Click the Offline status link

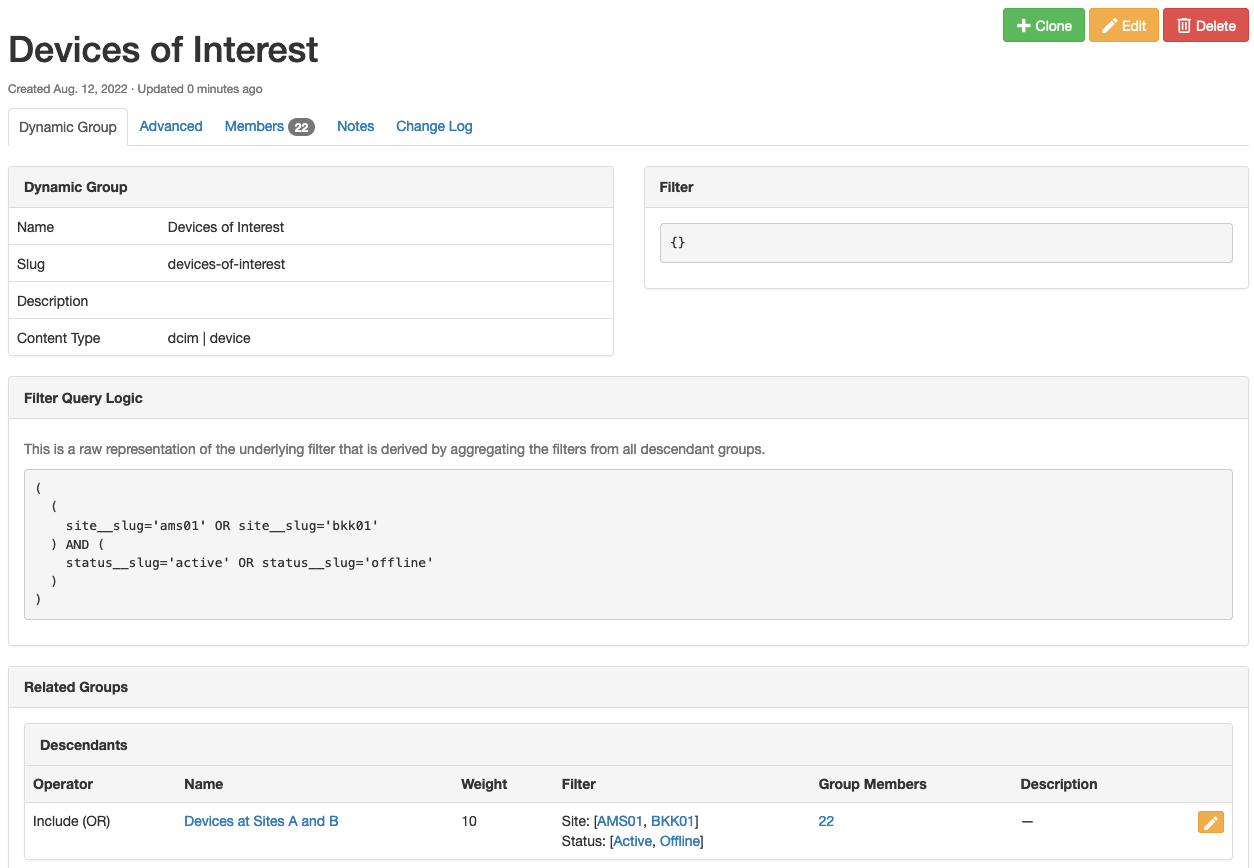click(x=680, y=841)
